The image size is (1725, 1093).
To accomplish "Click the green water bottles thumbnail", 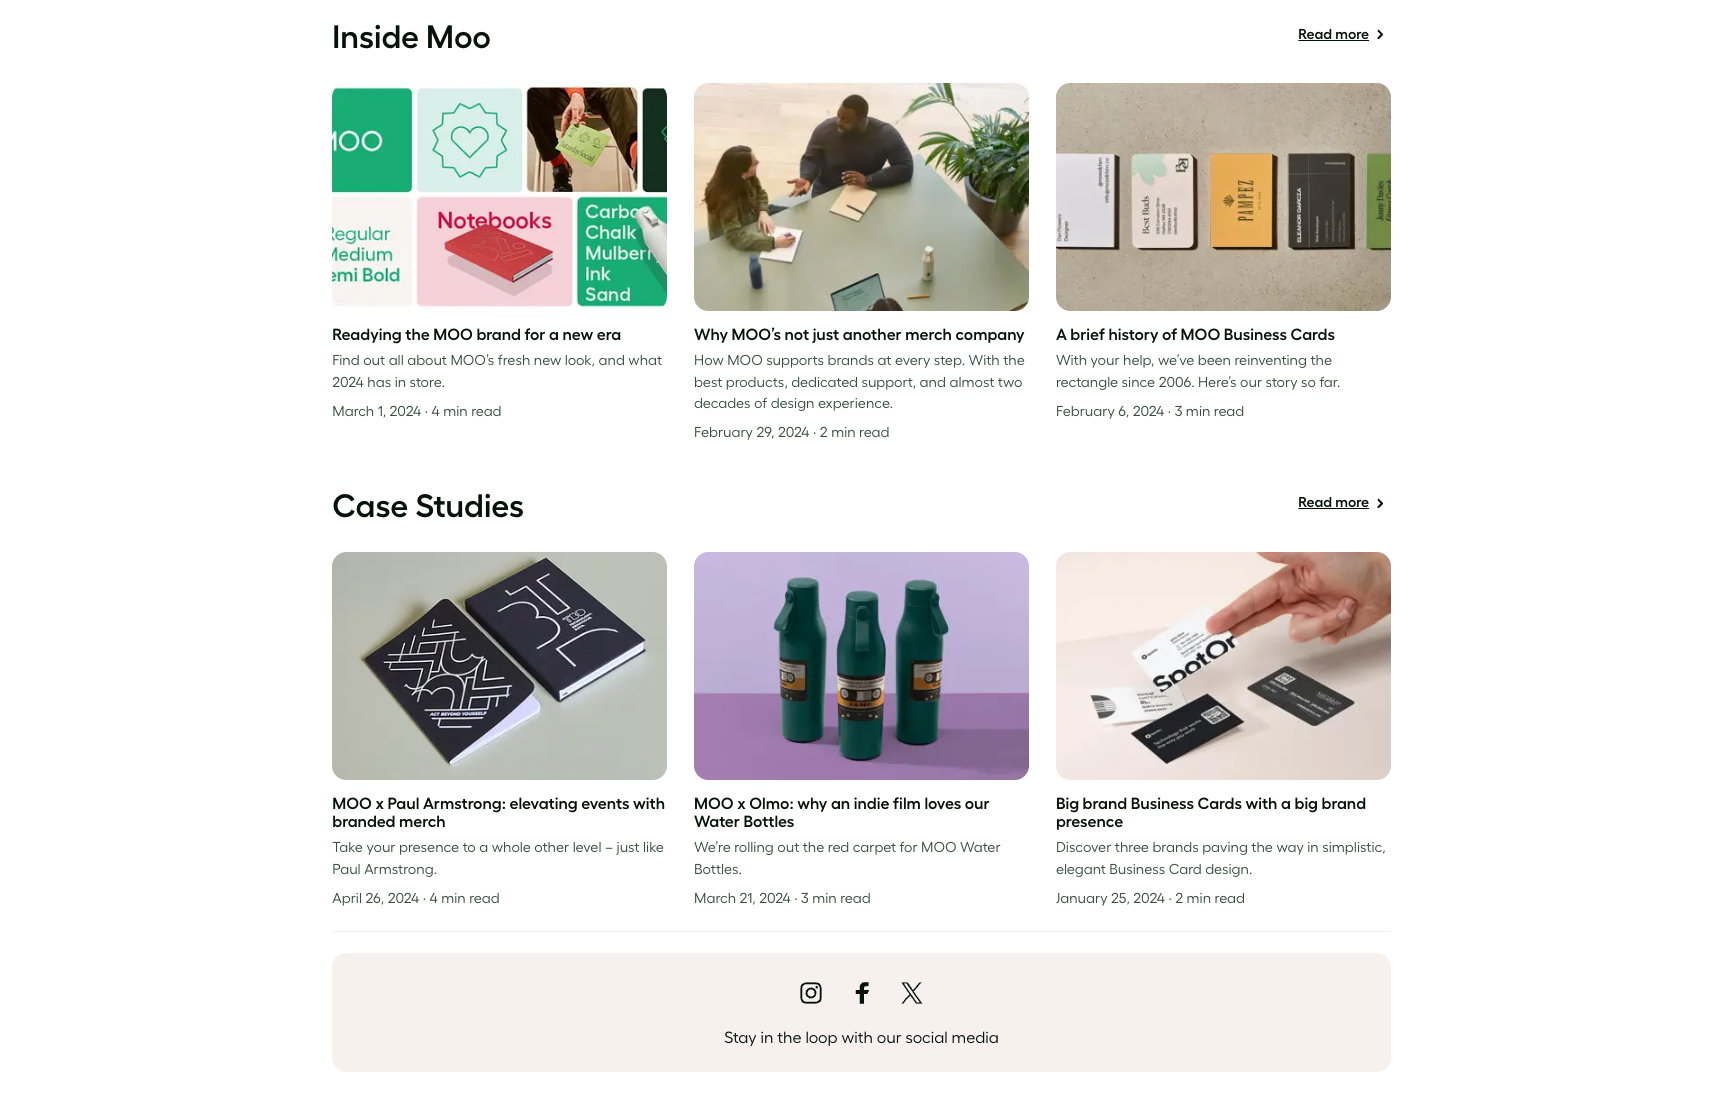I will coord(861,666).
